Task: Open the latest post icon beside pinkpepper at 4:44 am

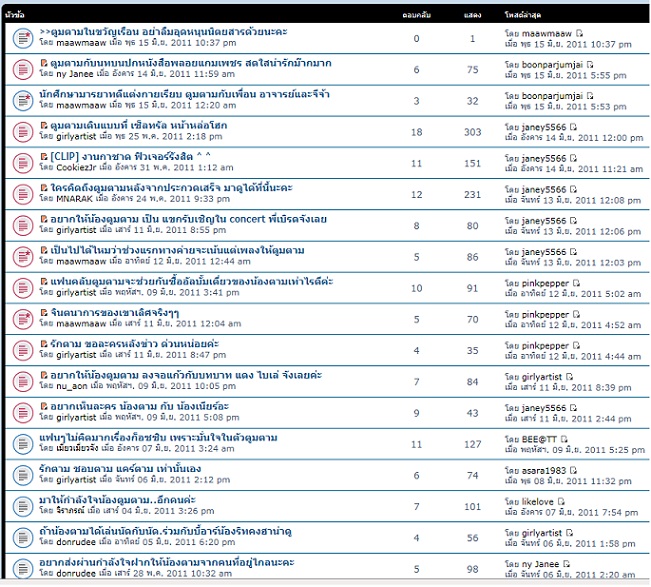Action: click(576, 345)
